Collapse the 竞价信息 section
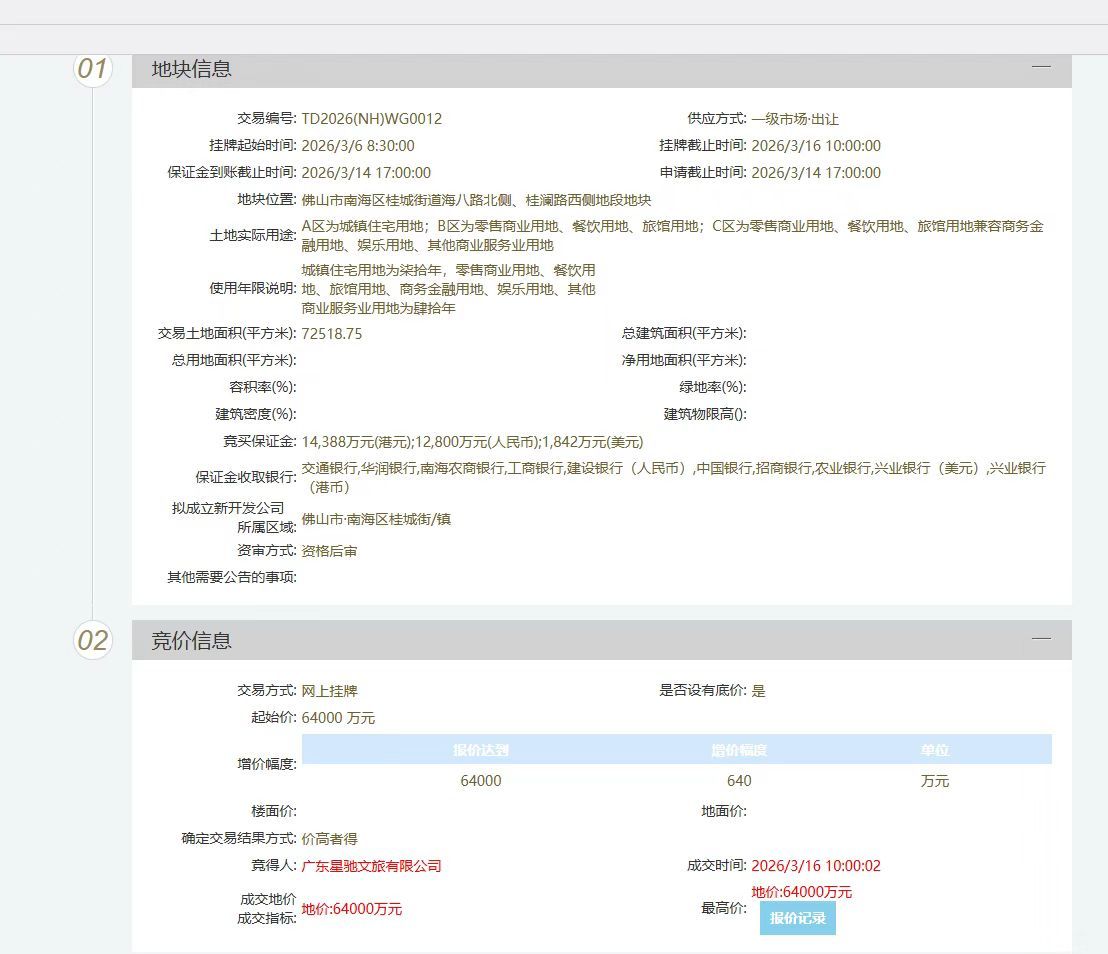The width and height of the screenshot is (1108, 954). point(1041,638)
